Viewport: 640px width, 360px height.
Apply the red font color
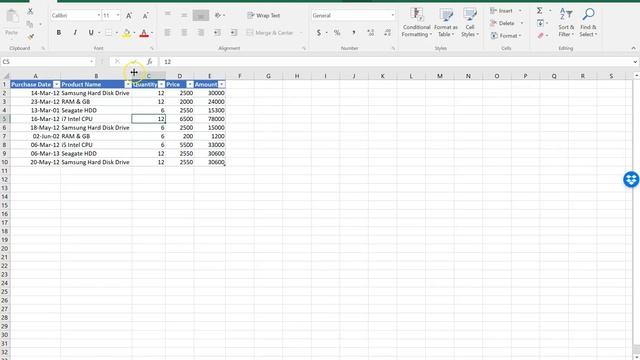click(144, 33)
